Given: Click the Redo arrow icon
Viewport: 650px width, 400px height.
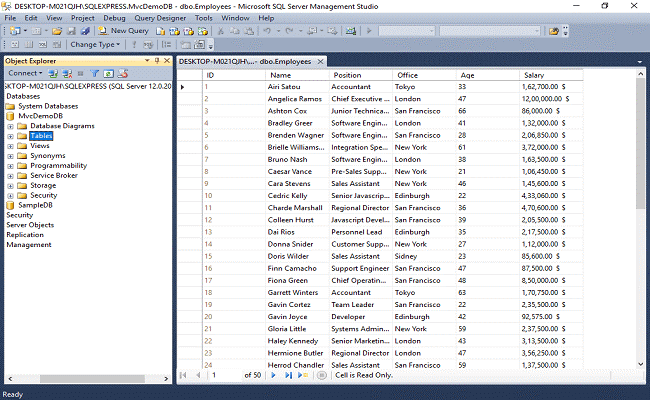Looking at the screenshot, I should pos(289,31).
